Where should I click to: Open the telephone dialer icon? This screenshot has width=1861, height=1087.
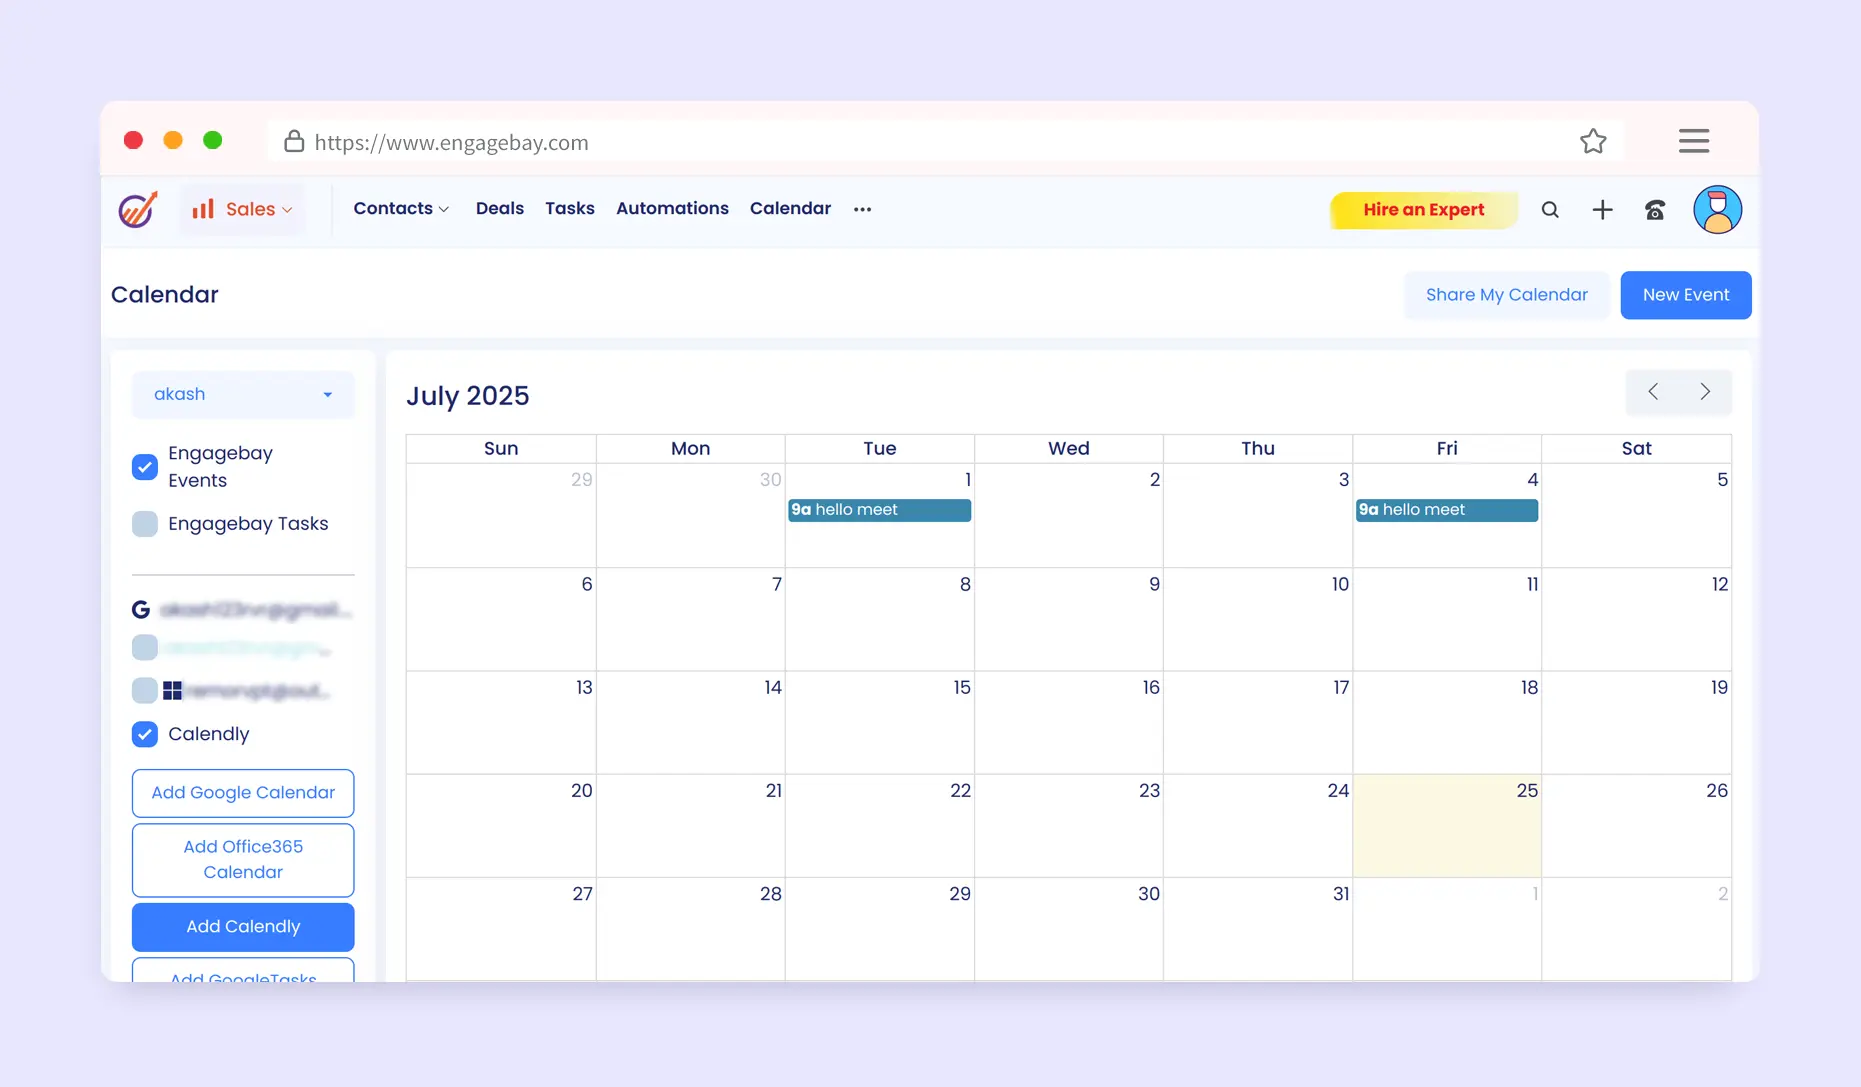(x=1655, y=210)
